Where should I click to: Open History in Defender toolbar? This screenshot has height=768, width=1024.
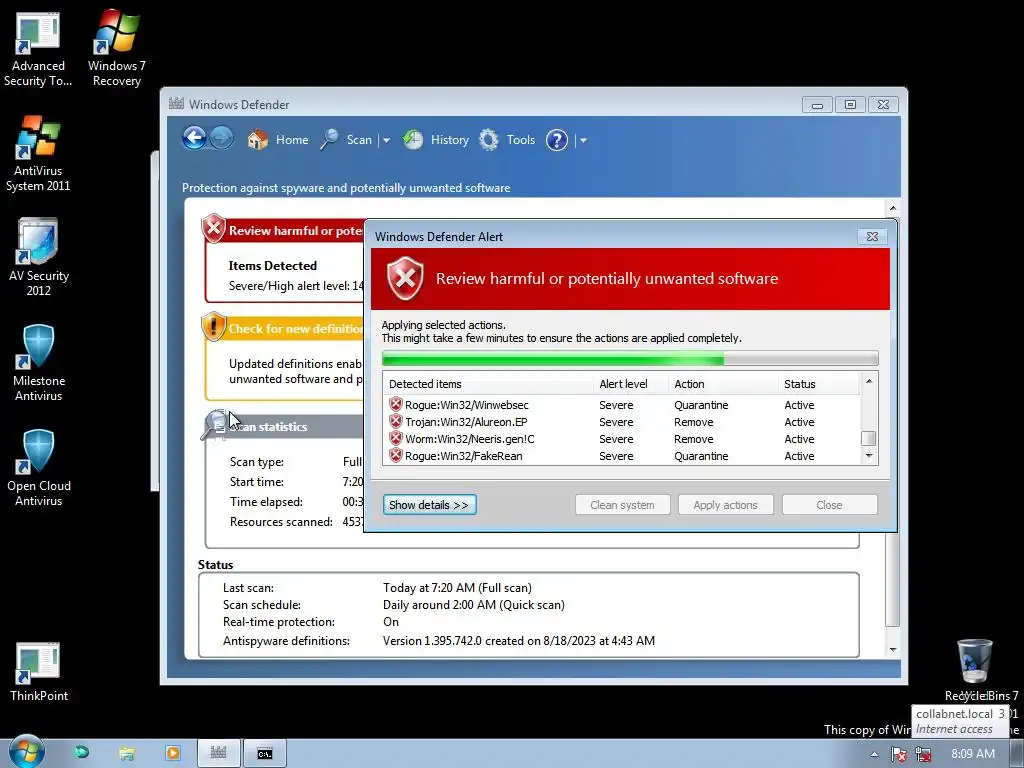click(436, 140)
